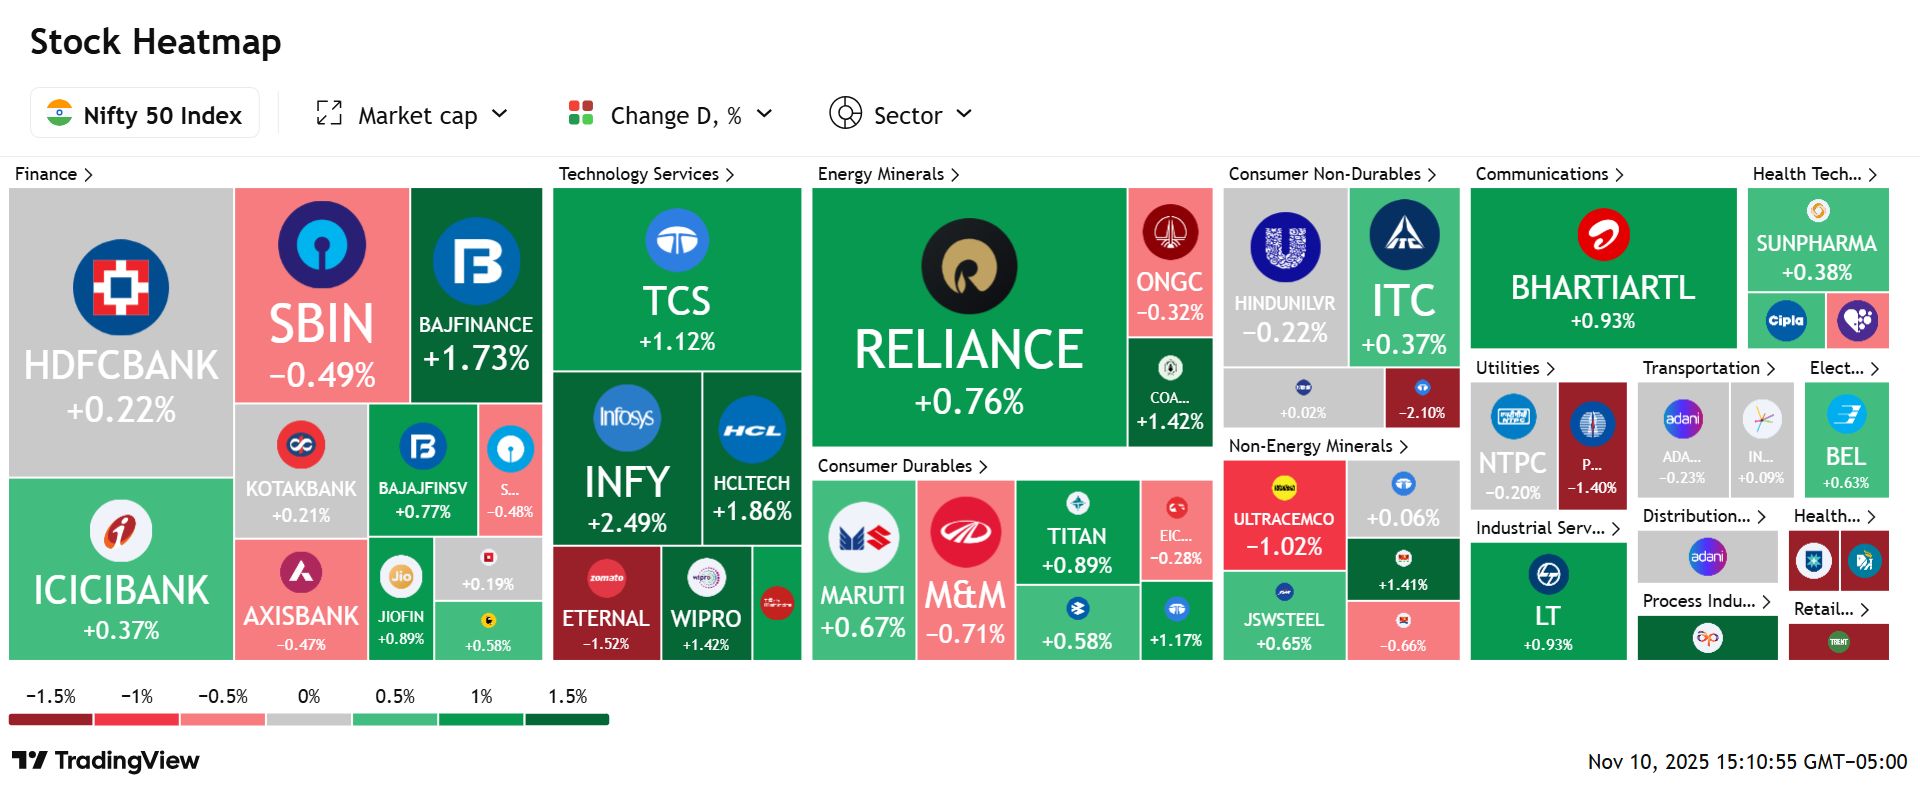Open the KOTAKBANK logo tile
Viewport: 1920px width, 792px height.
click(x=301, y=444)
